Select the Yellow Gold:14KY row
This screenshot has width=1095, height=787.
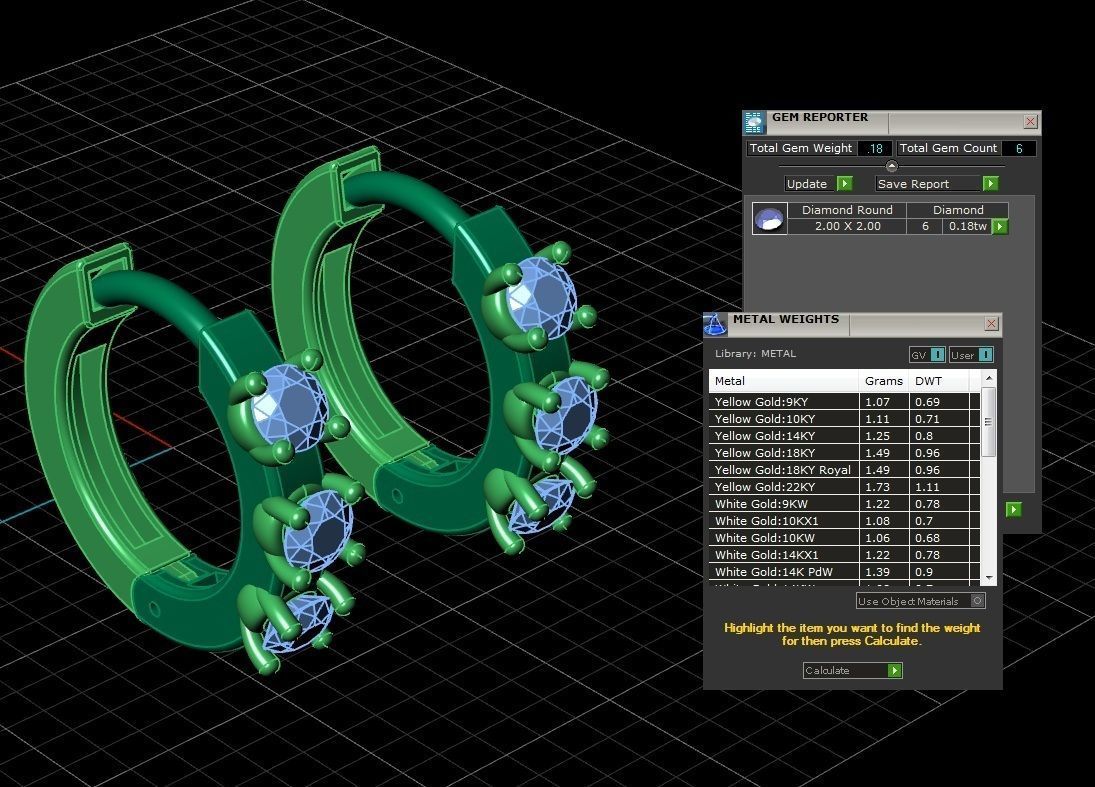[x=844, y=436]
